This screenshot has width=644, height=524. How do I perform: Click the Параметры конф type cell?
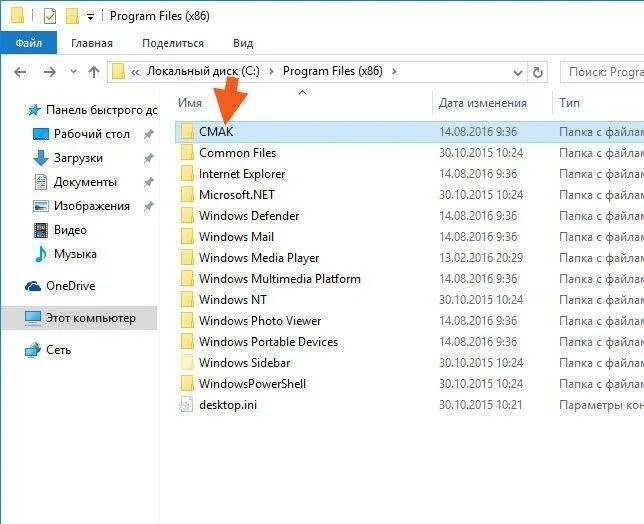point(601,405)
